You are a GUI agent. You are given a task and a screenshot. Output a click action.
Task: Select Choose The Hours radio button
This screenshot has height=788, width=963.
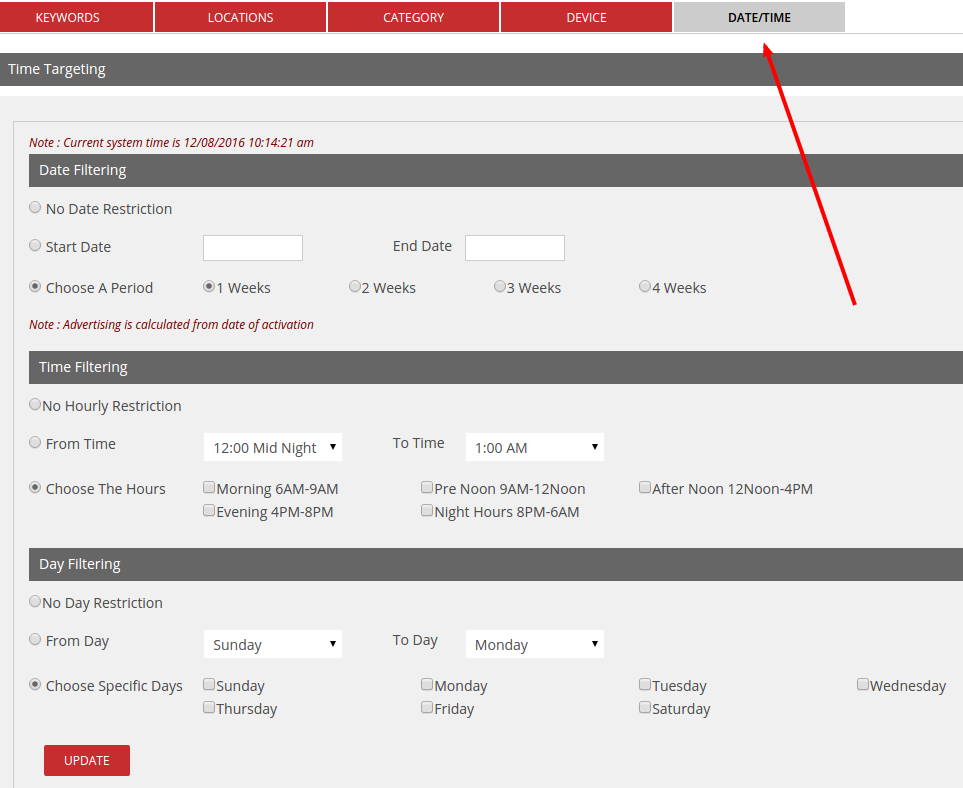point(35,488)
